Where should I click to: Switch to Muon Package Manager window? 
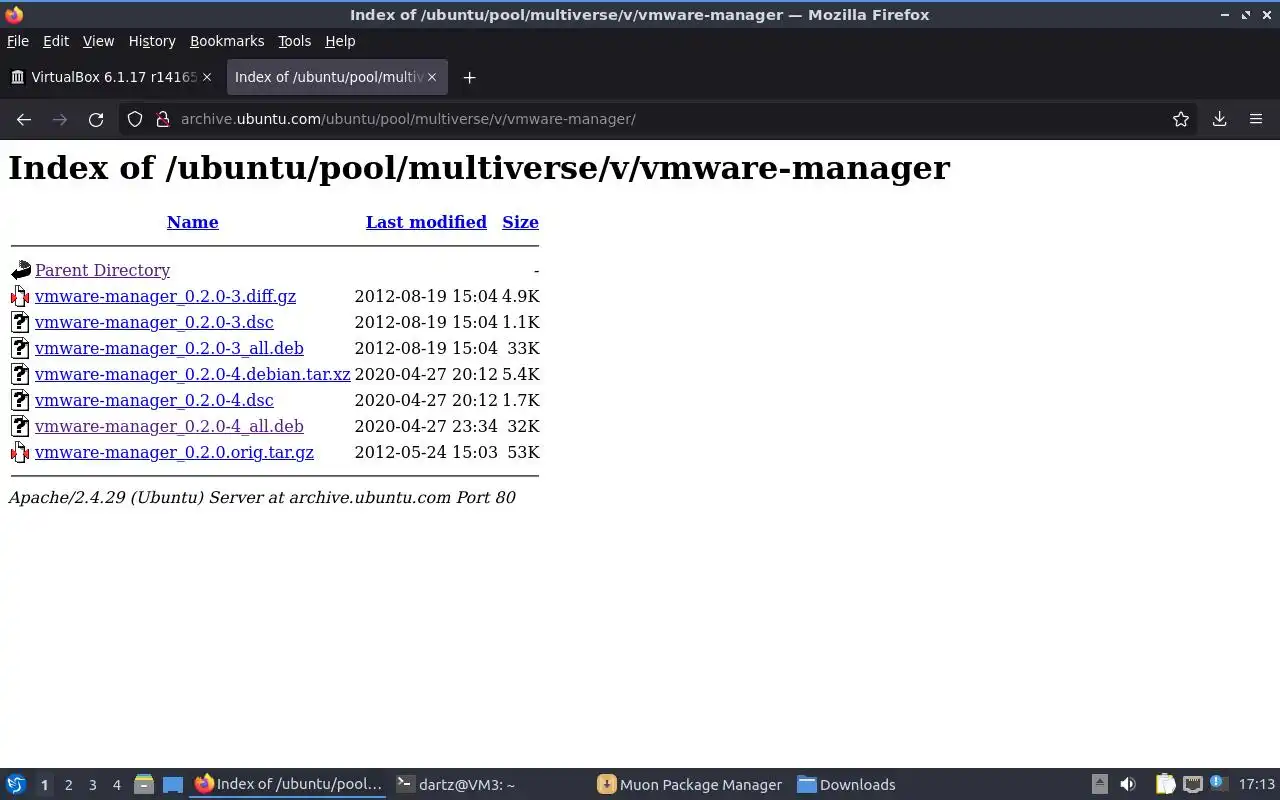(690, 785)
